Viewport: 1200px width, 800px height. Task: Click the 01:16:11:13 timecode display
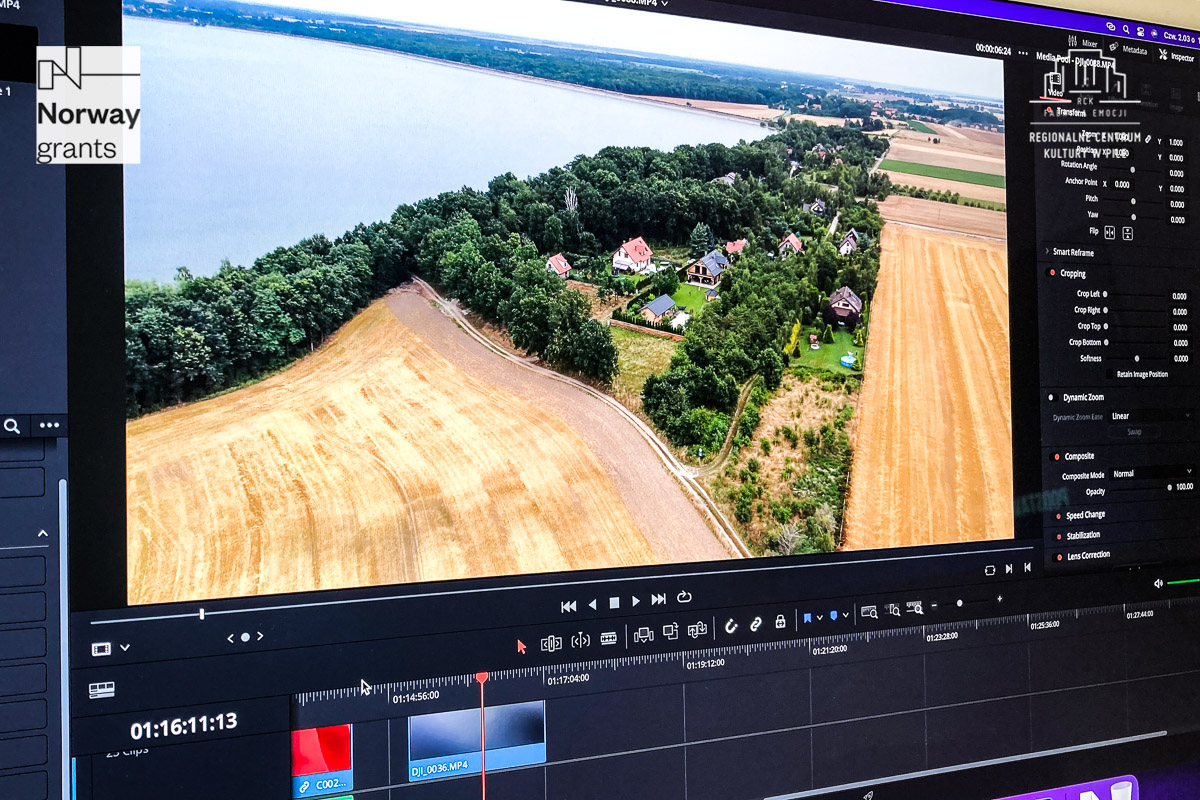[184, 724]
